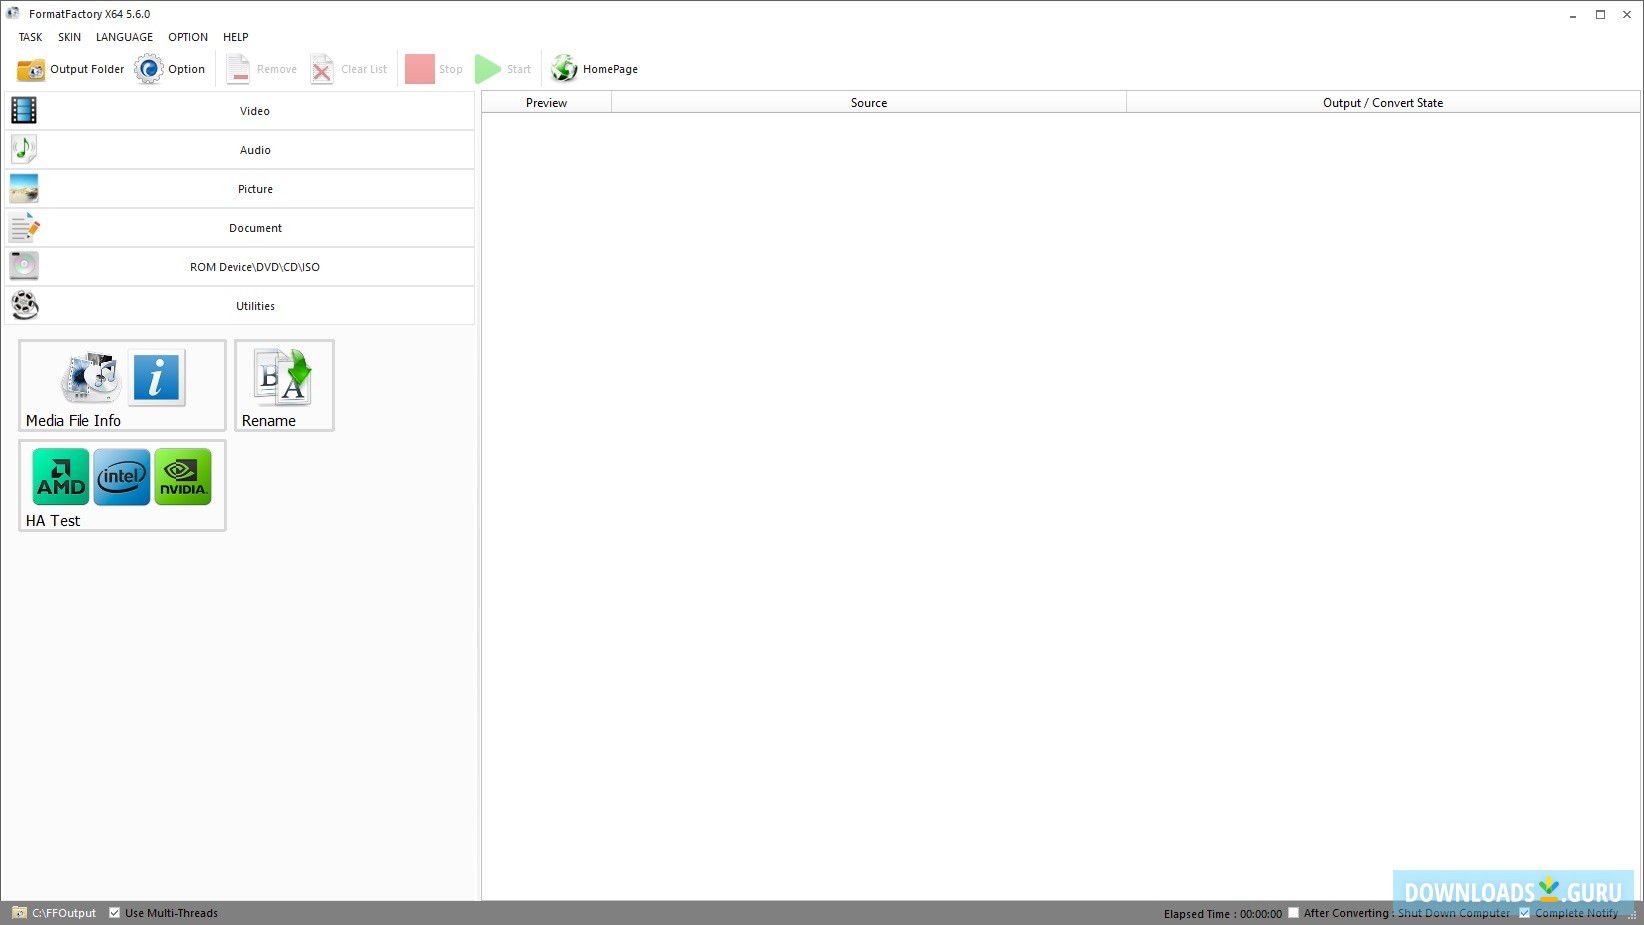
Task: Click the Shut Down Computer link
Action: point(1454,913)
